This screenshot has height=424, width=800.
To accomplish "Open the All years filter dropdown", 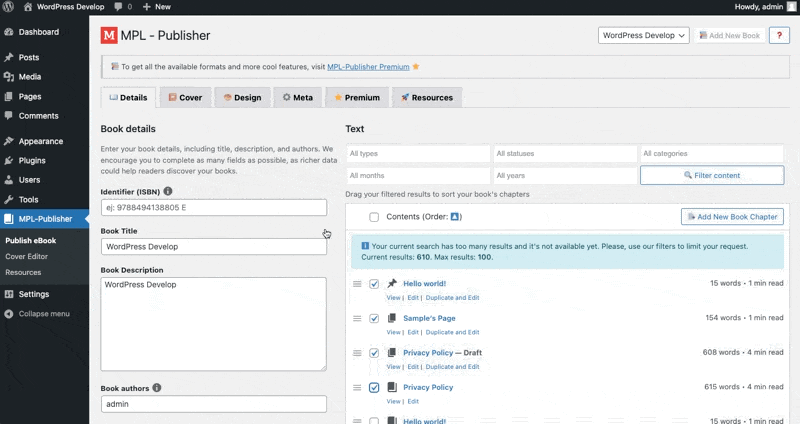I will (x=565, y=176).
